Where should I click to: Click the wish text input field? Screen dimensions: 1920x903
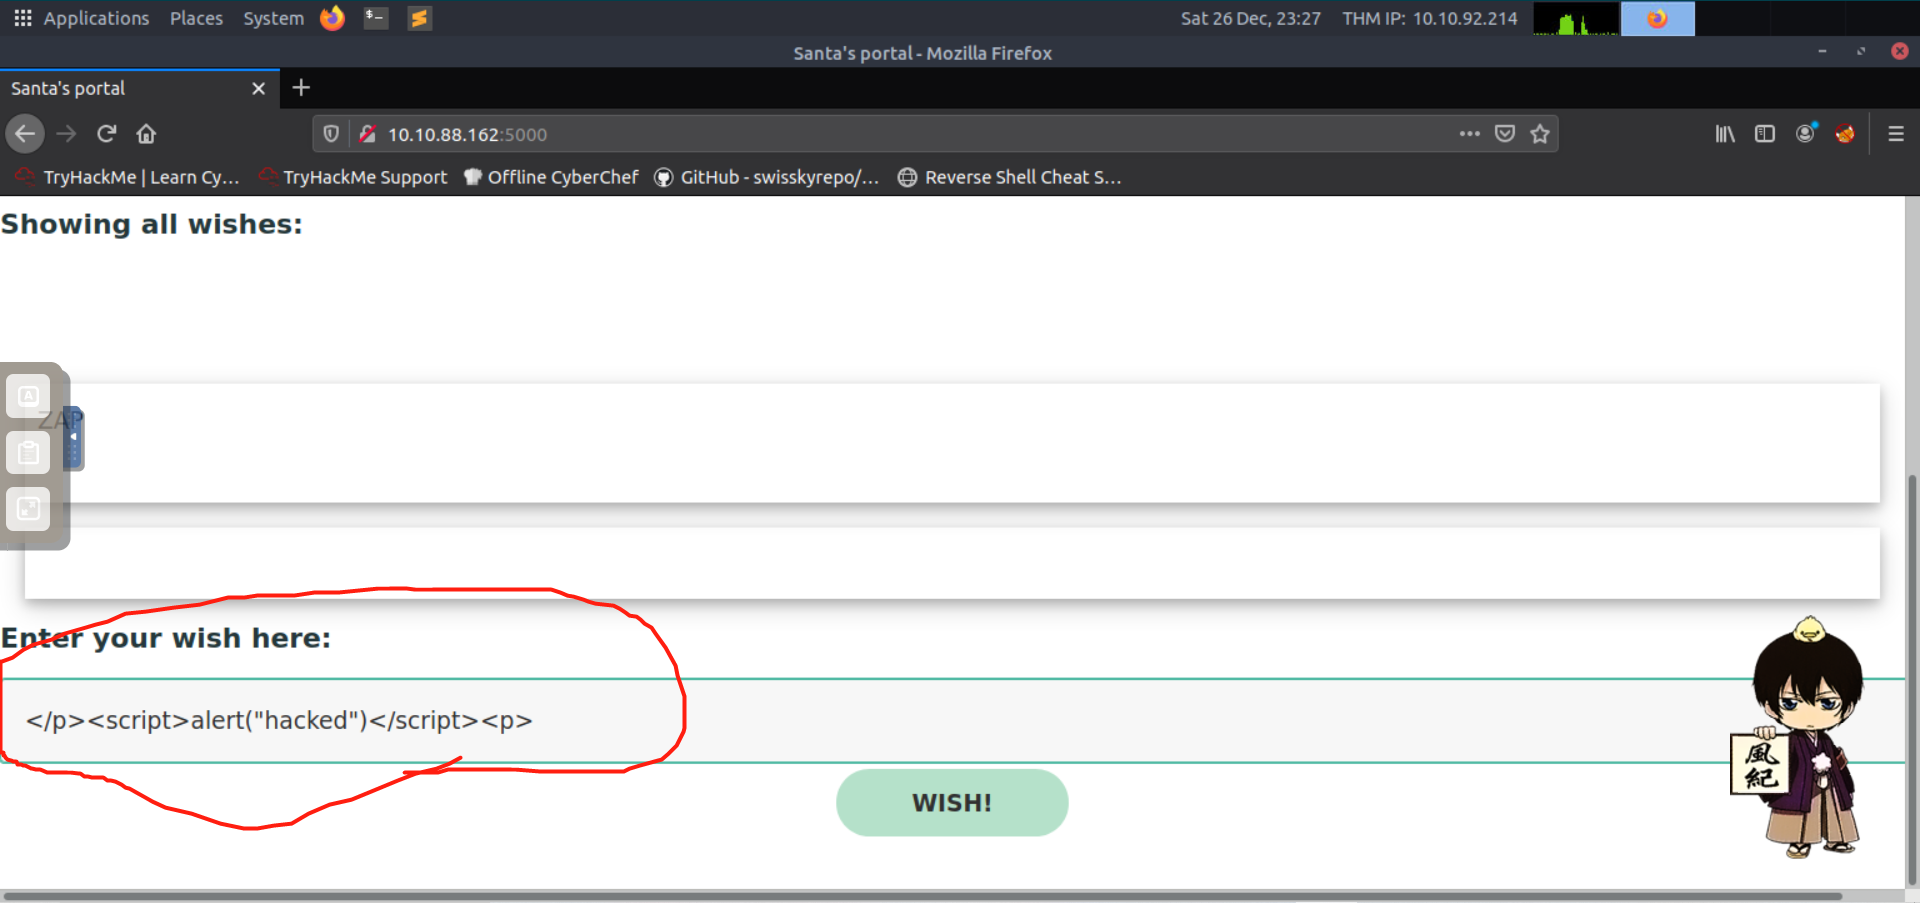900,720
